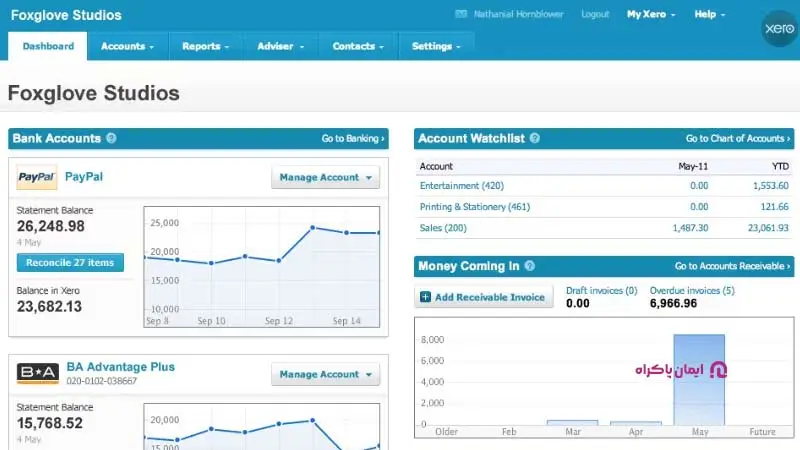Open the Reports menu

(206, 46)
